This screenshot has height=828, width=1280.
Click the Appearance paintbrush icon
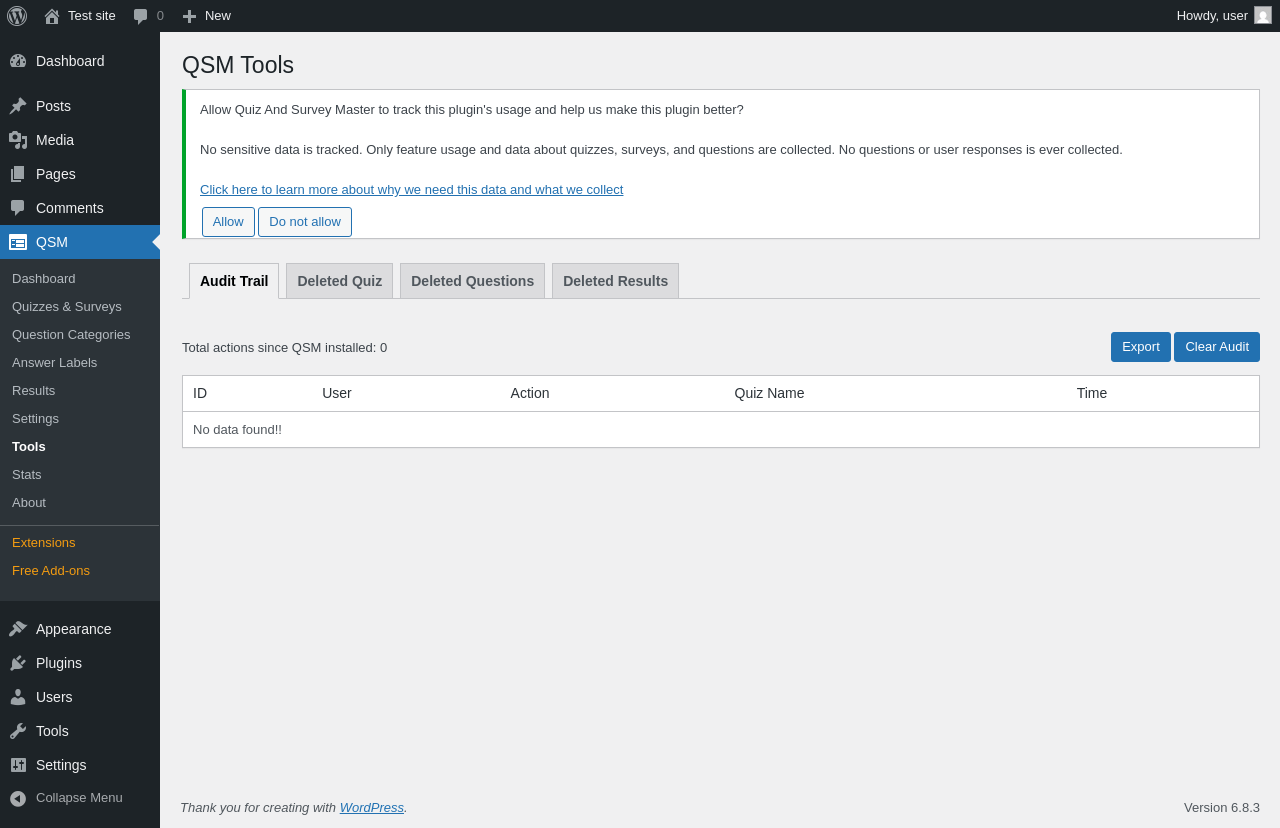tap(18, 629)
